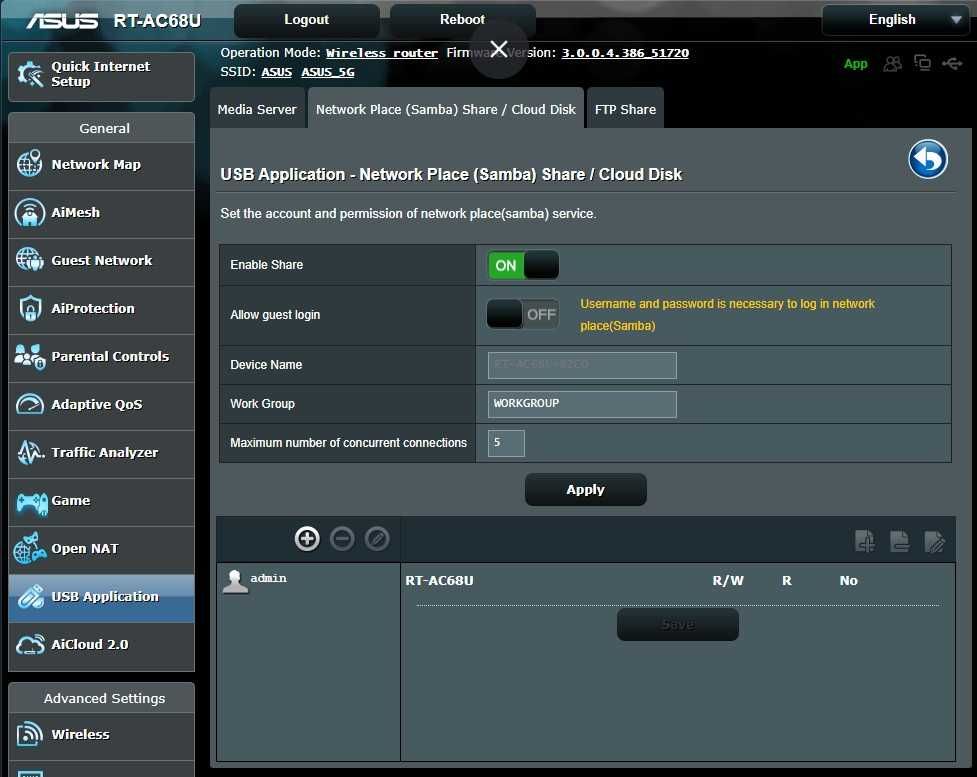Click the rename folder icon
Image resolution: width=977 pixels, height=777 pixels.
pos(935,541)
